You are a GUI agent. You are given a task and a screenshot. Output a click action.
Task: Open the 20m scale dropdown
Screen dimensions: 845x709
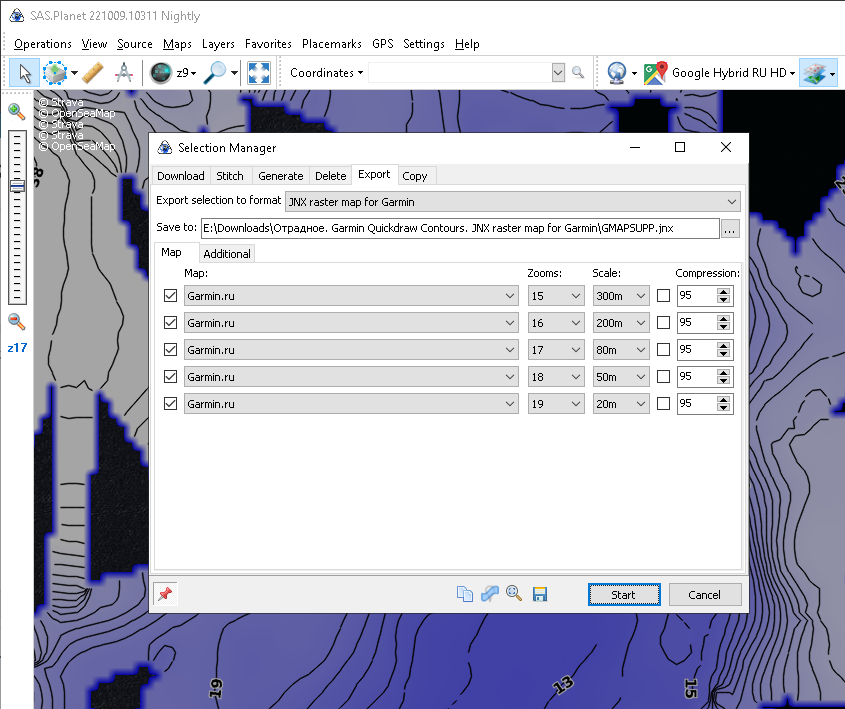[x=621, y=404]
